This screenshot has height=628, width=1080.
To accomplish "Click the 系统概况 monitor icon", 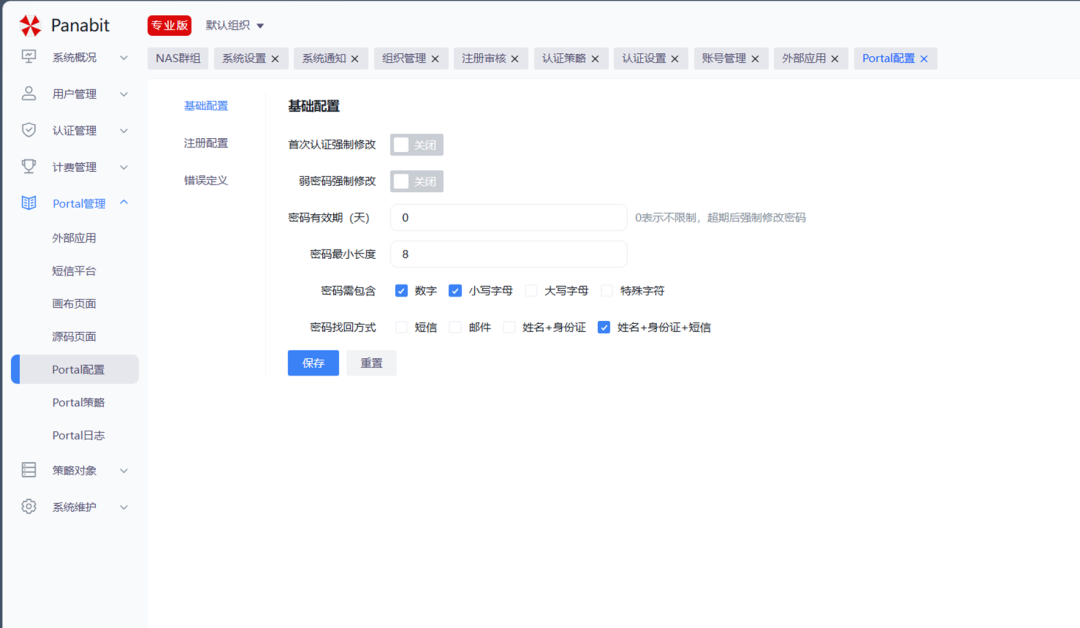I will (x=28, y=57).
